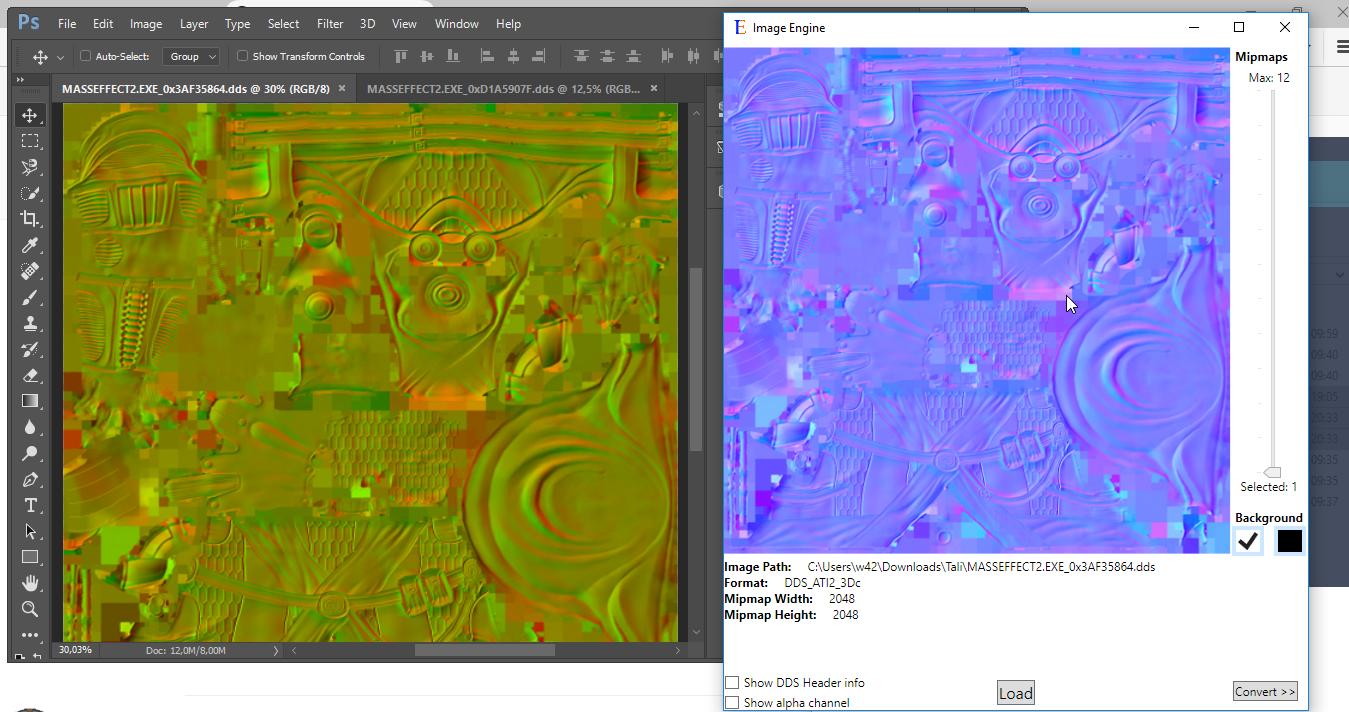Click distribute vertical centers icon
Image resolution: width=1349 pixels, height=712 pixels.
point(607,56)
